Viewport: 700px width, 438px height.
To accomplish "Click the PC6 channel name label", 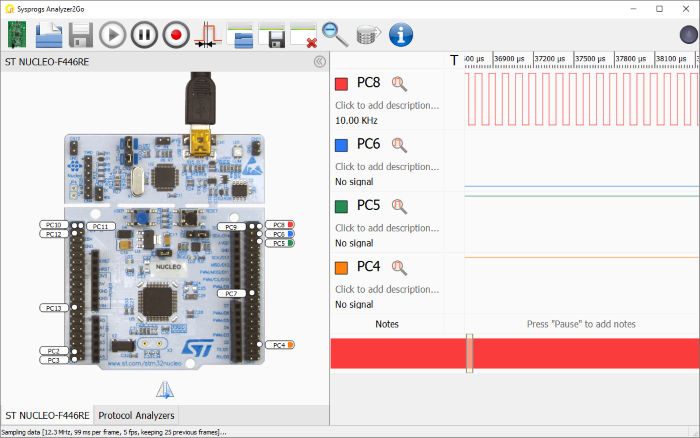I will point(368,144).
